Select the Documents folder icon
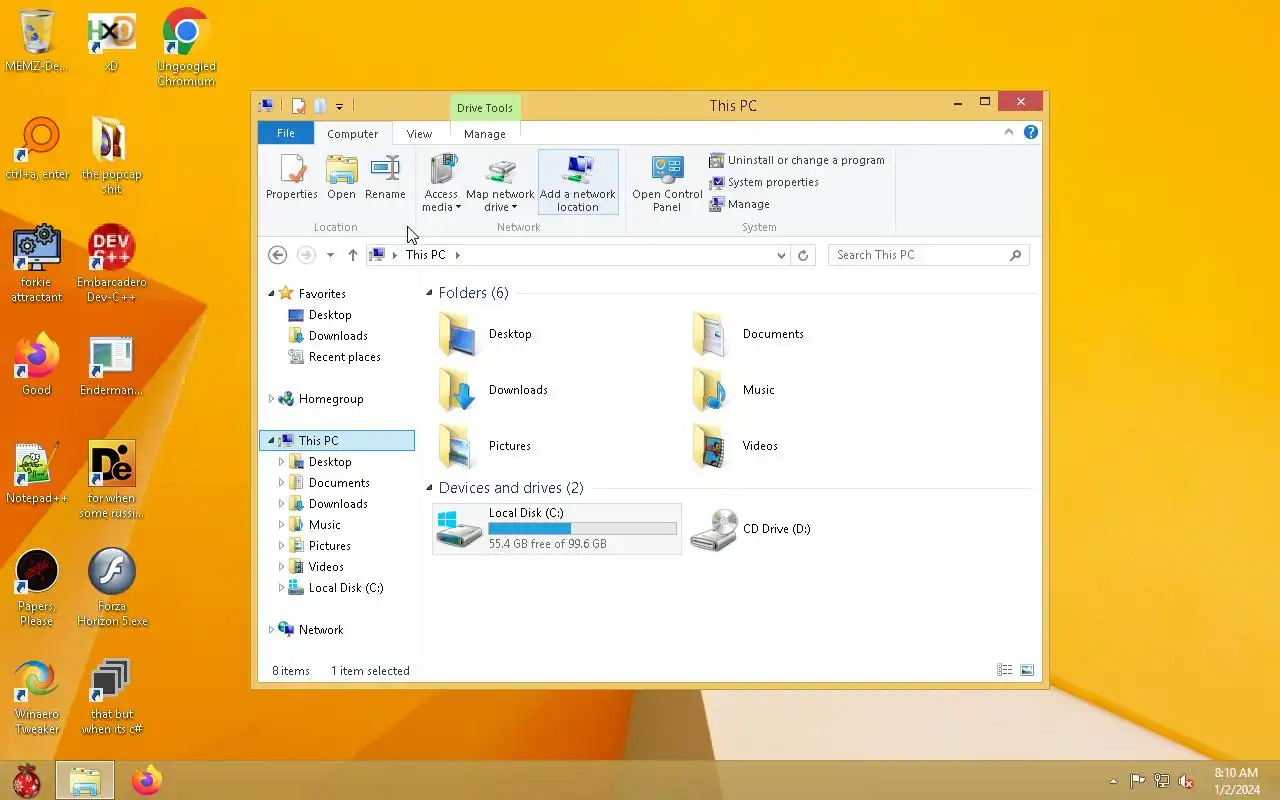1280x800 pixels. [x=710, y=334]
